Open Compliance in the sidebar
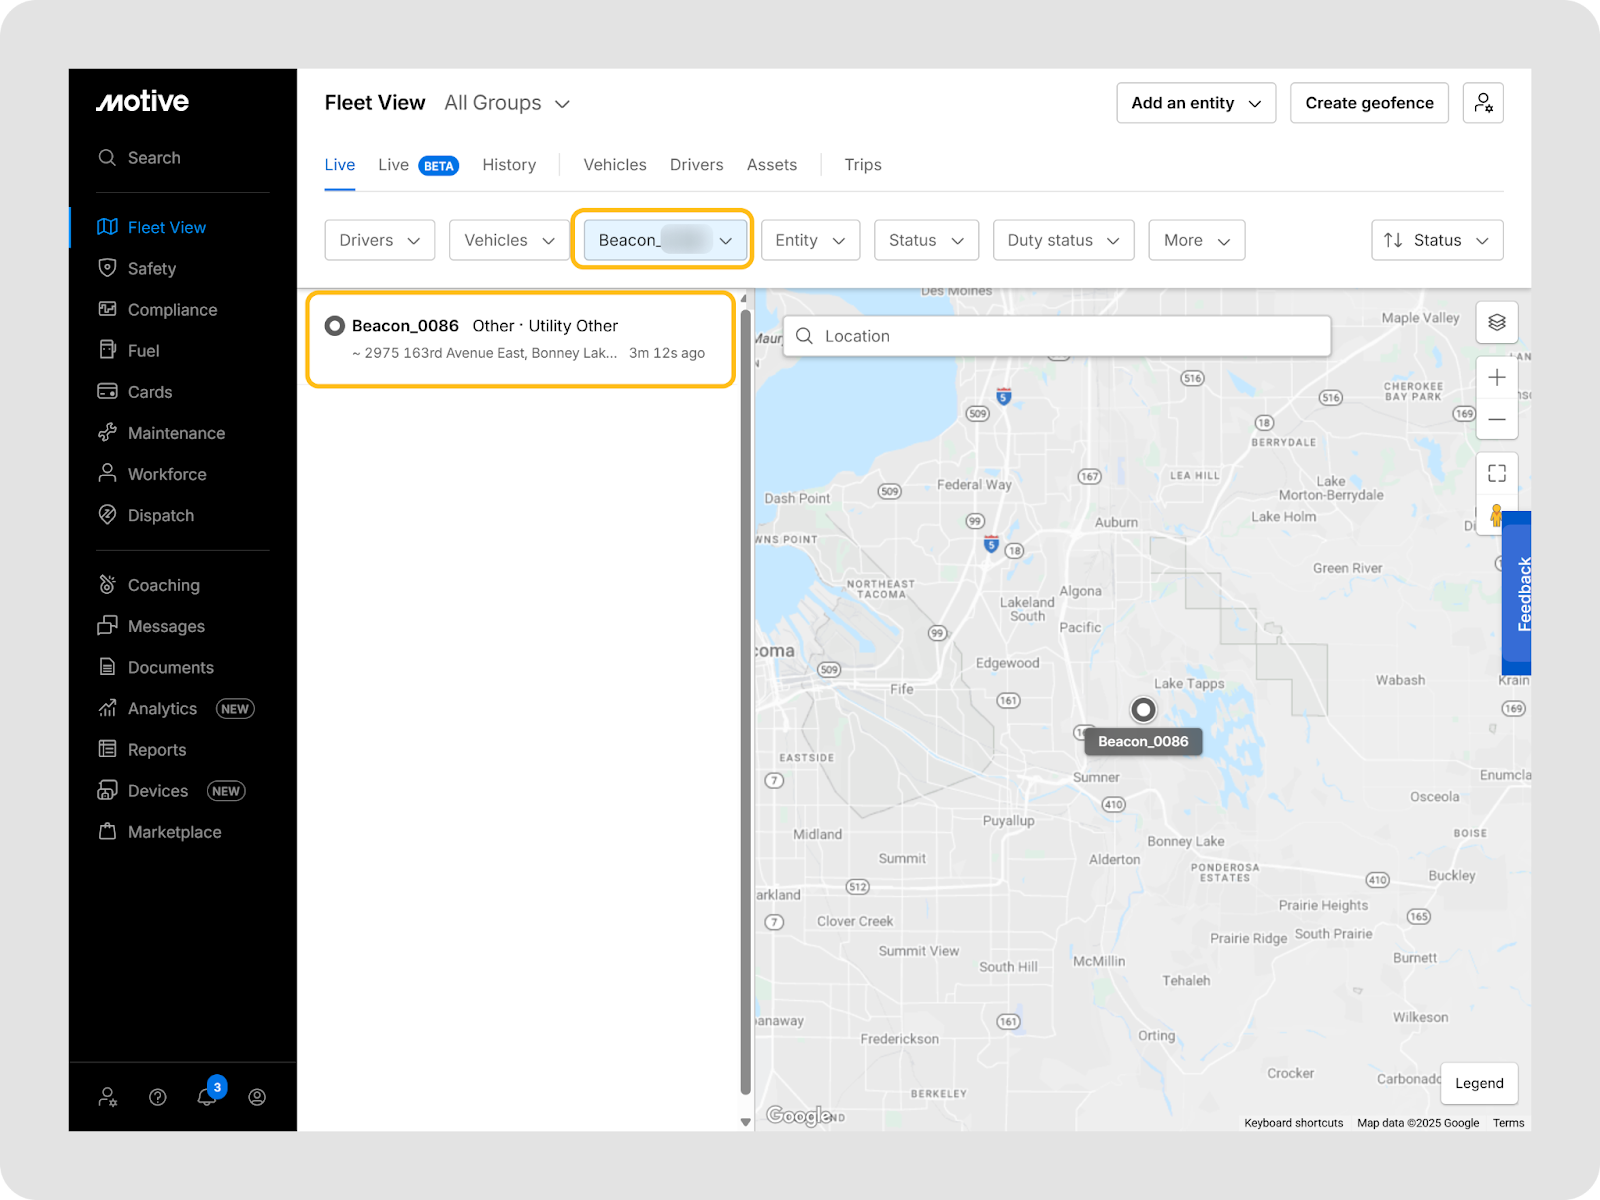The width and height of the screenshot is (1600, 1200). click(x=172, y=310)
